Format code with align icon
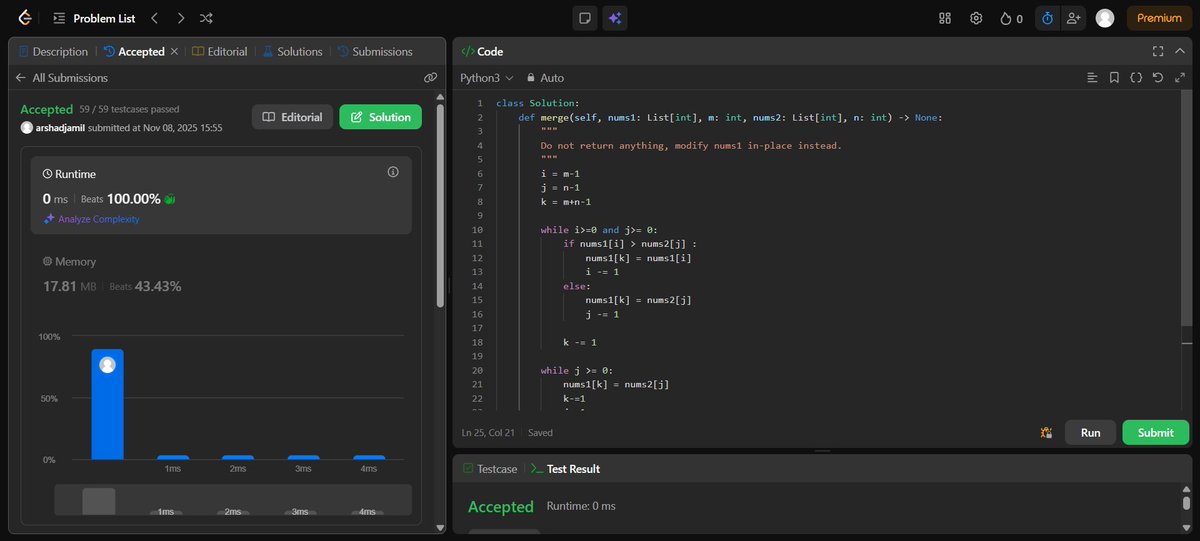Image resolution: width=1200 pixels, height=541 pixels. 1092,77
